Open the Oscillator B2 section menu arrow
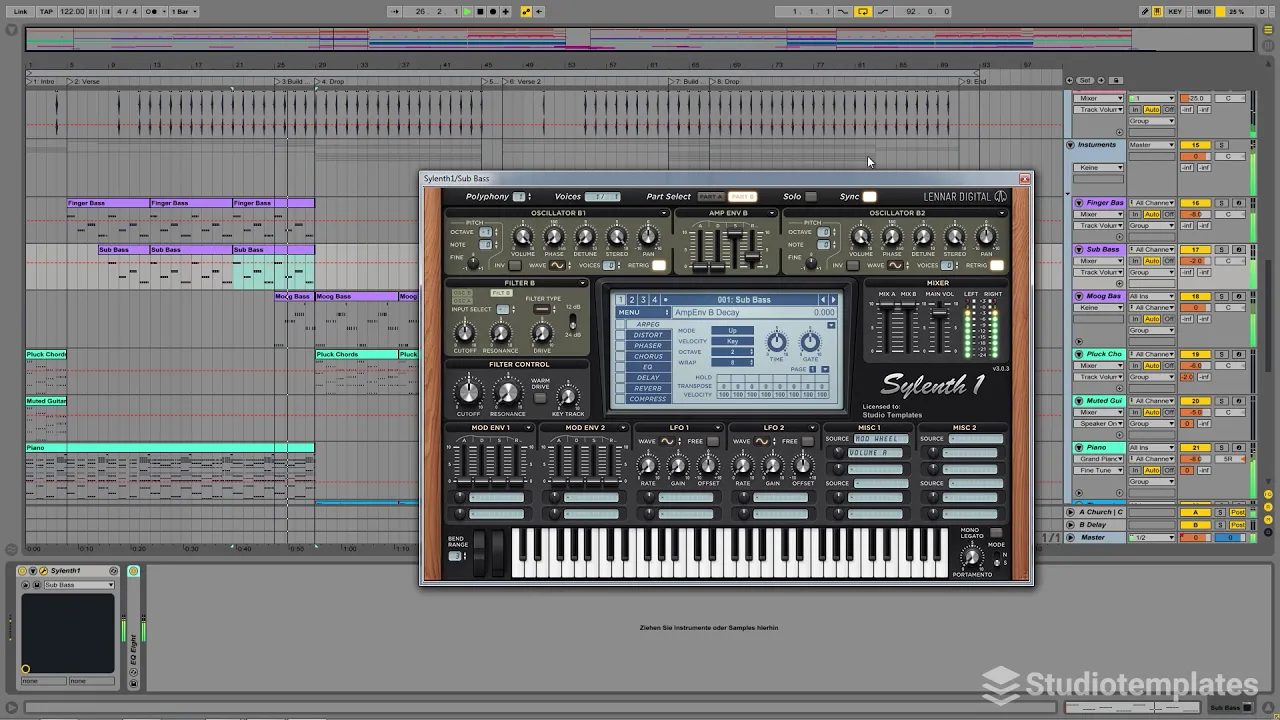This screenshot has height=720, width=1280. click(x=1001, y=213)
